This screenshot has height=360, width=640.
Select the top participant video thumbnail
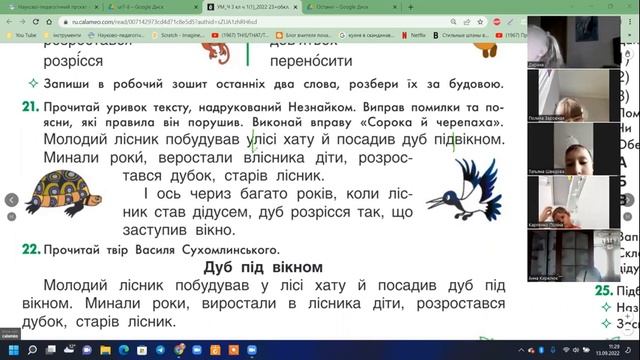[573, 42]
